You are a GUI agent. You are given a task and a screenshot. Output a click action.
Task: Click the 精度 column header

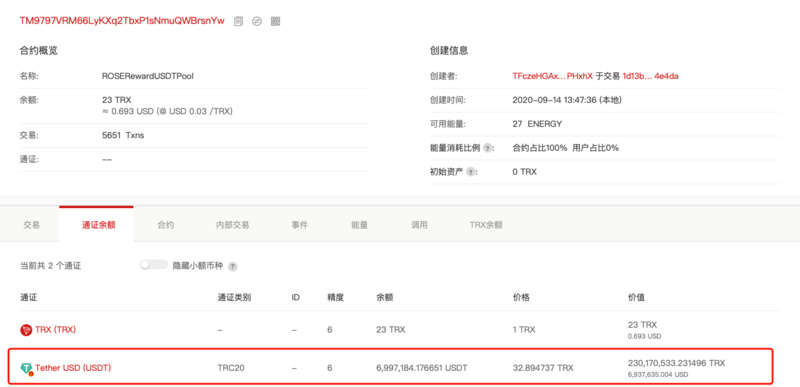tap(335, 297)
